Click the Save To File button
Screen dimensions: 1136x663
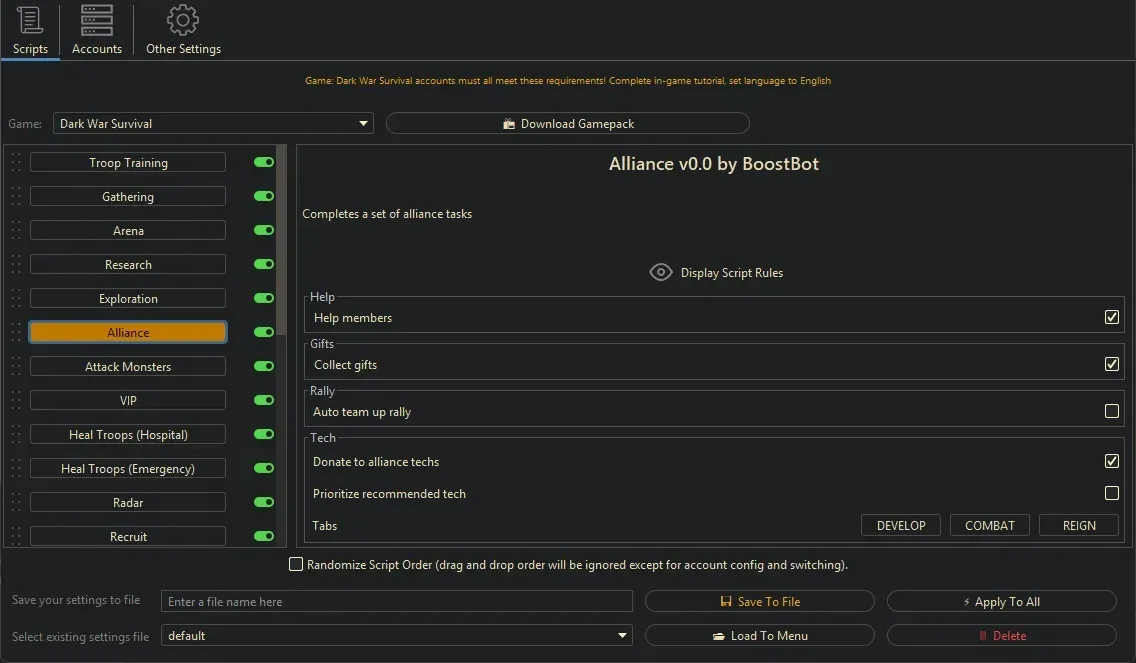point(759,601)
